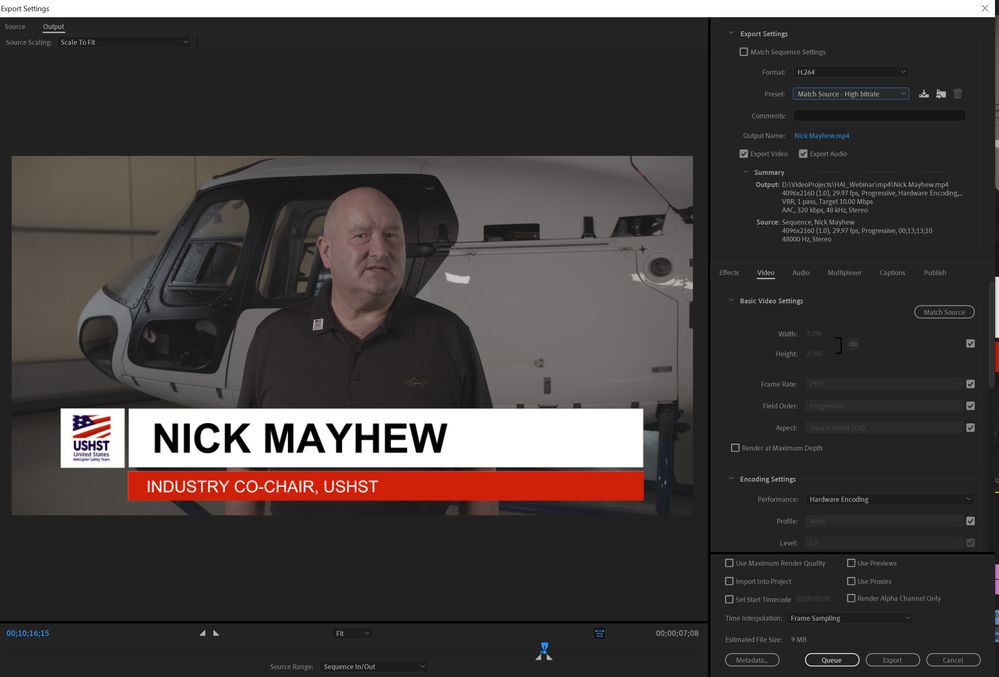999x677 pixels.
Task: Open the Performance dropdown set to Hardware Encoding
Action: 888,499
